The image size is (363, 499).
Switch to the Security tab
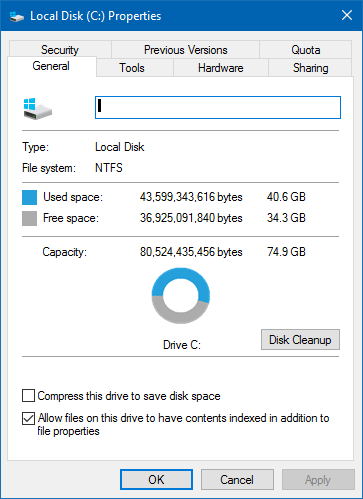(60, 50)
